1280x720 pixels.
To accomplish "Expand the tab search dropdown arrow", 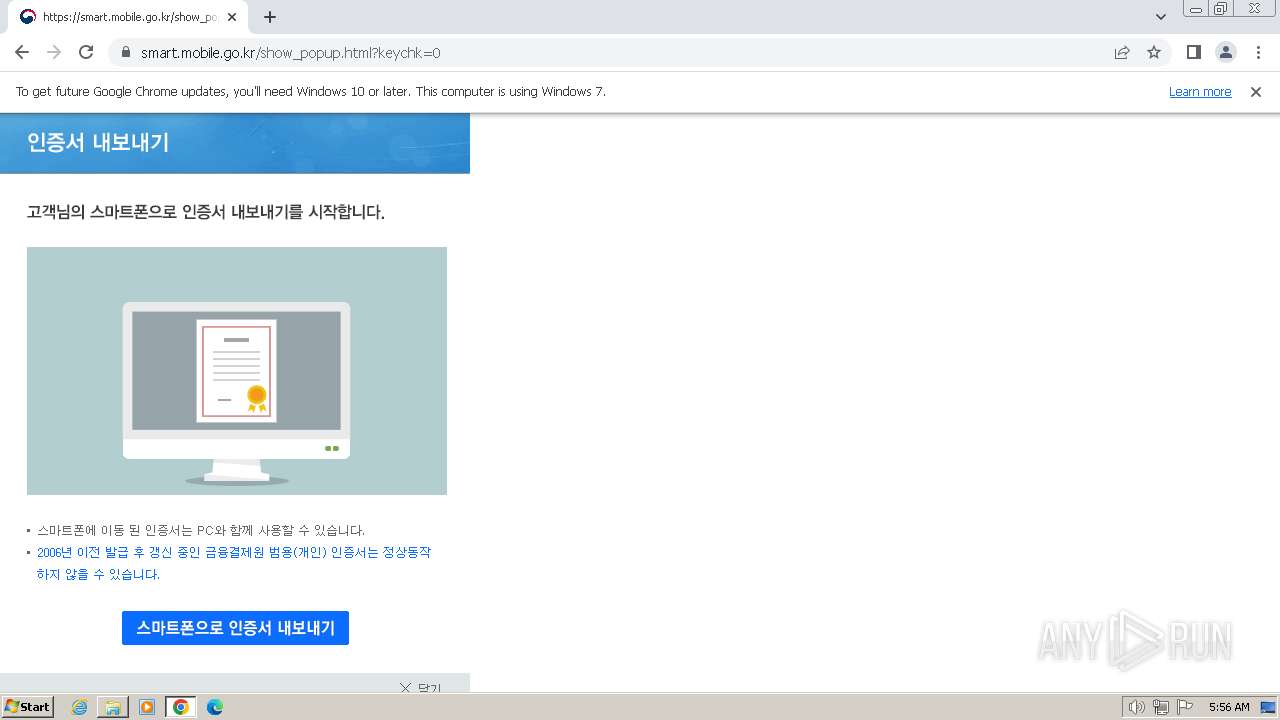I will click(x=1161, y=17).
